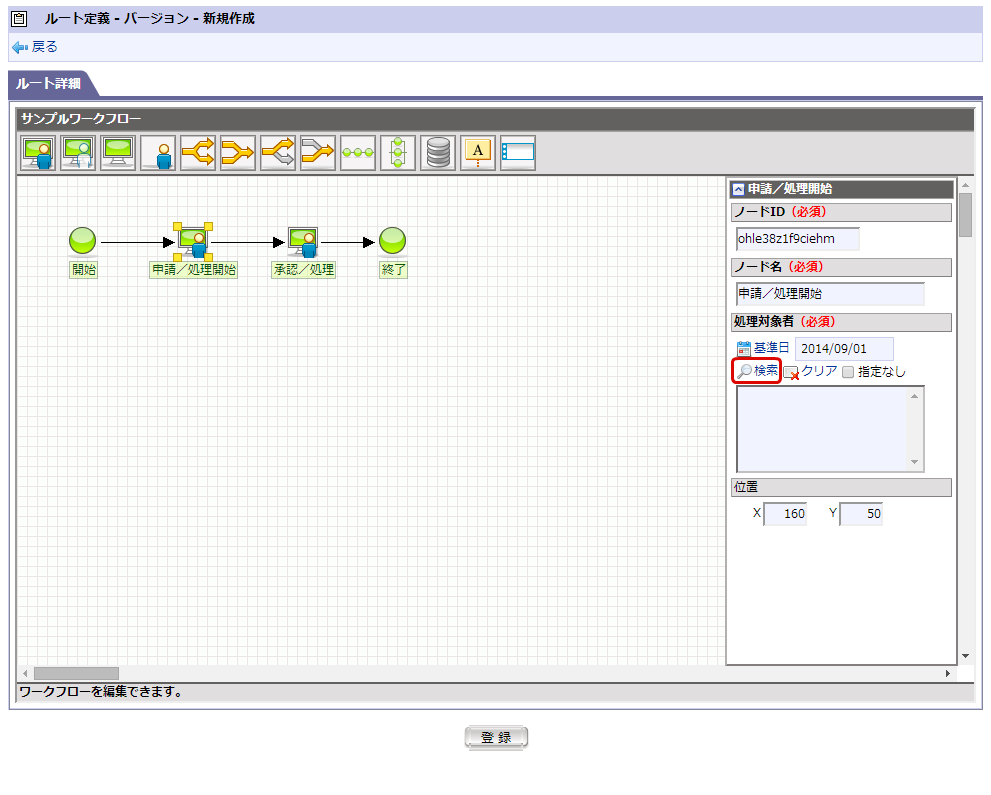This screenshot has height=795, width=991.
Task: Select the 申請/処理開始 node on canvas
Action: coord(193,242)
